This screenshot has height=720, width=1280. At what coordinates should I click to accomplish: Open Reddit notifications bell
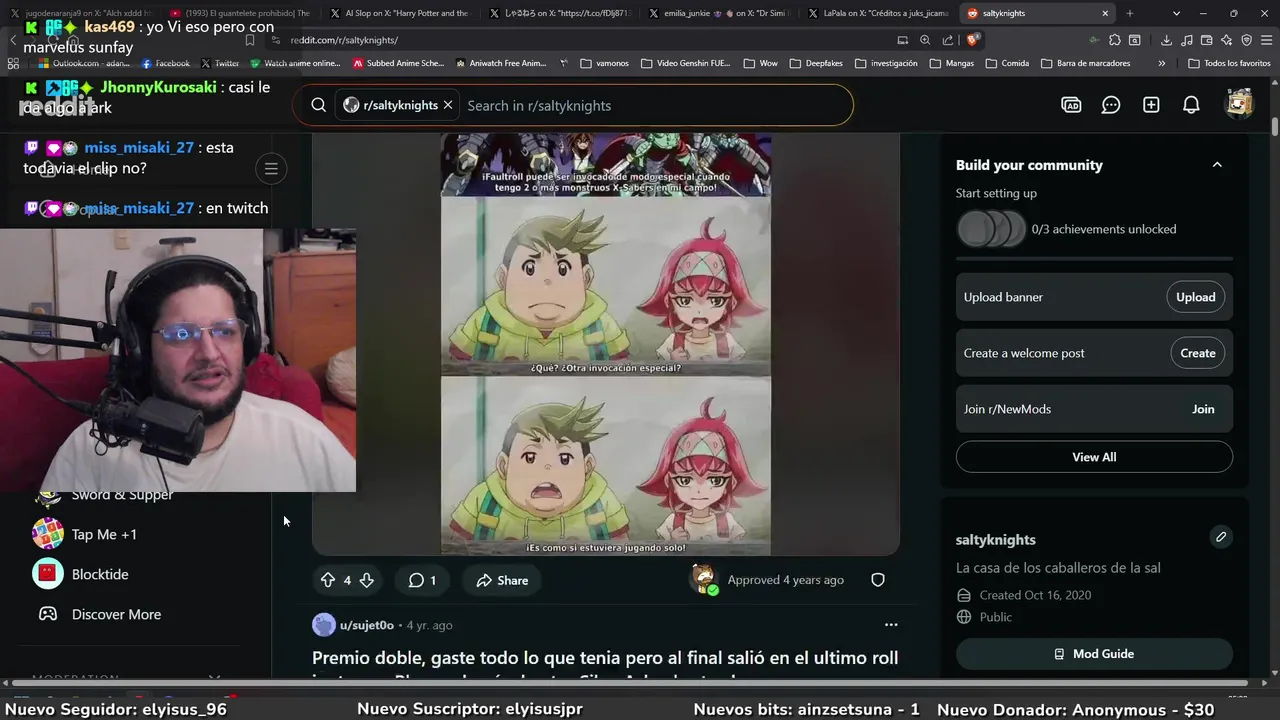1191,105
